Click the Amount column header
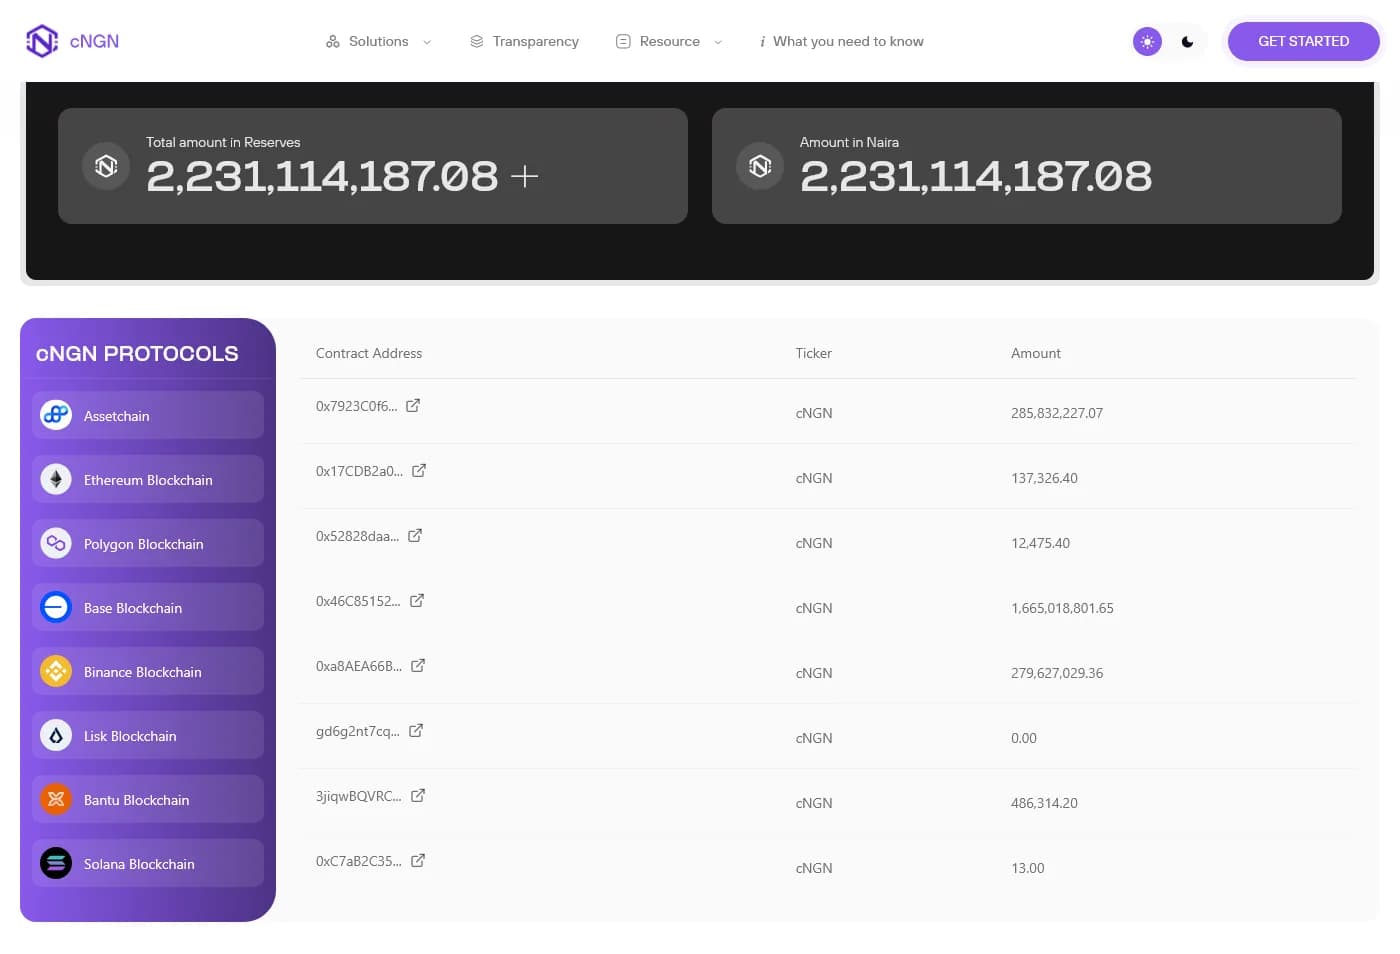This screenshot has width=1400, height=954. 1035,353
